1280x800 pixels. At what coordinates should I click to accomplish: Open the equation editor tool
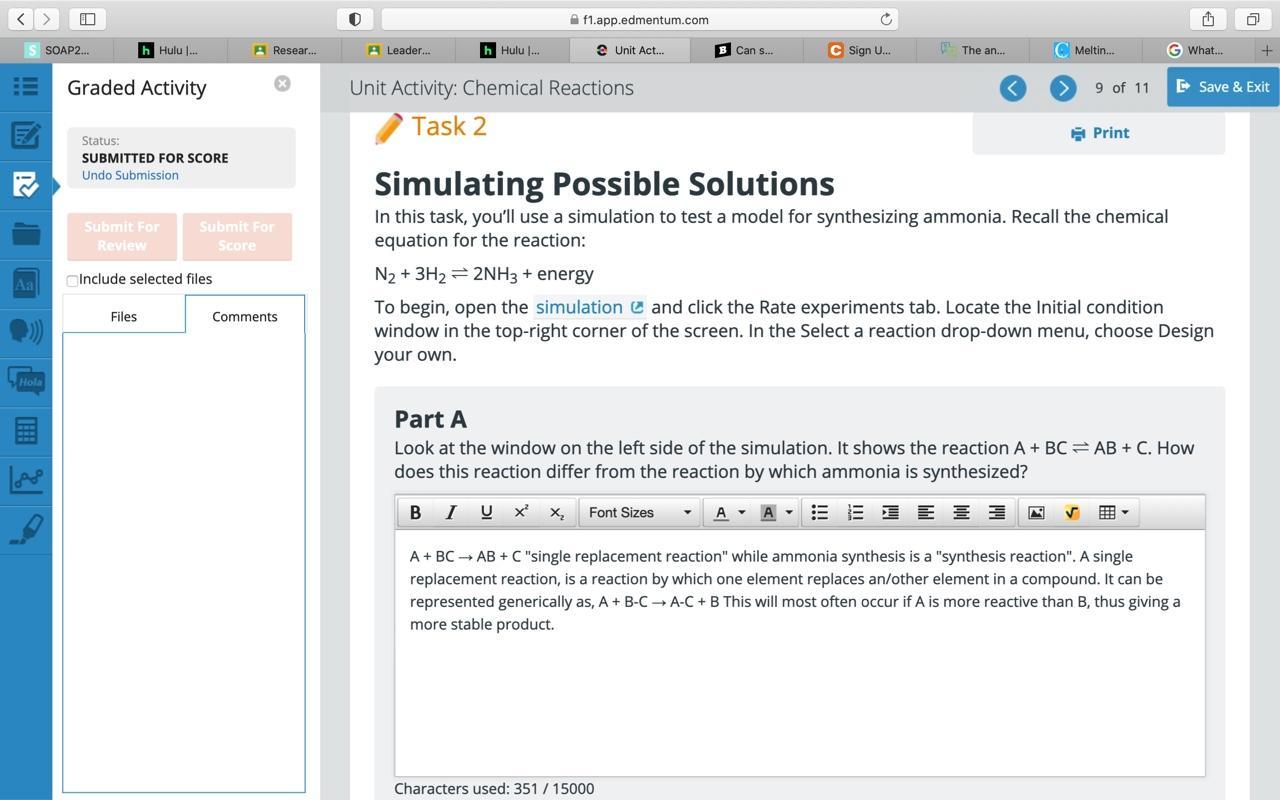click(1072, 512)
